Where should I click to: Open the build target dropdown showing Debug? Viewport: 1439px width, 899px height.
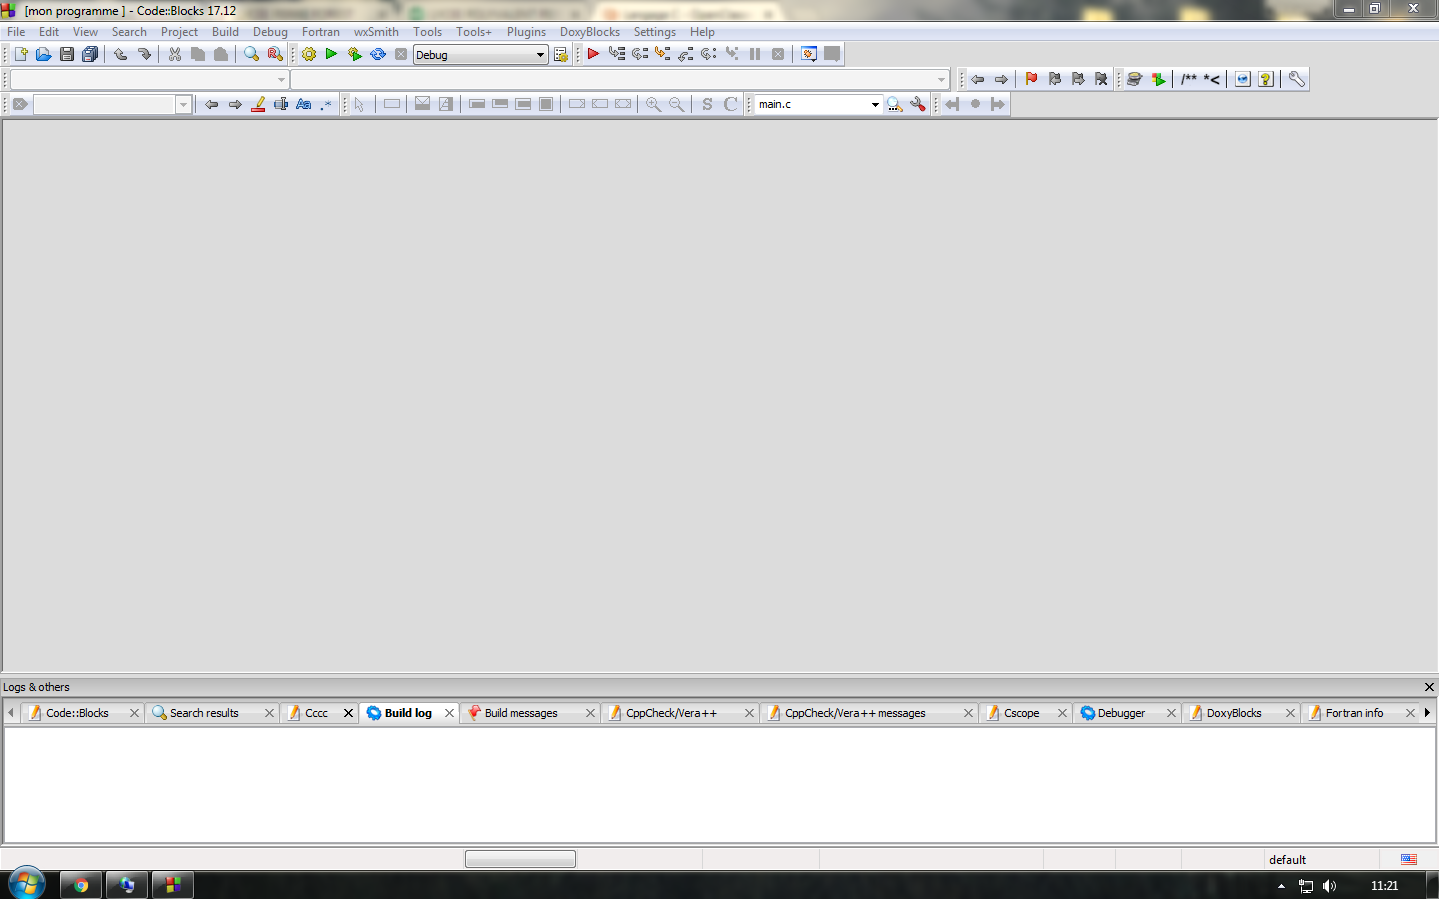click(x=540, y=54)
